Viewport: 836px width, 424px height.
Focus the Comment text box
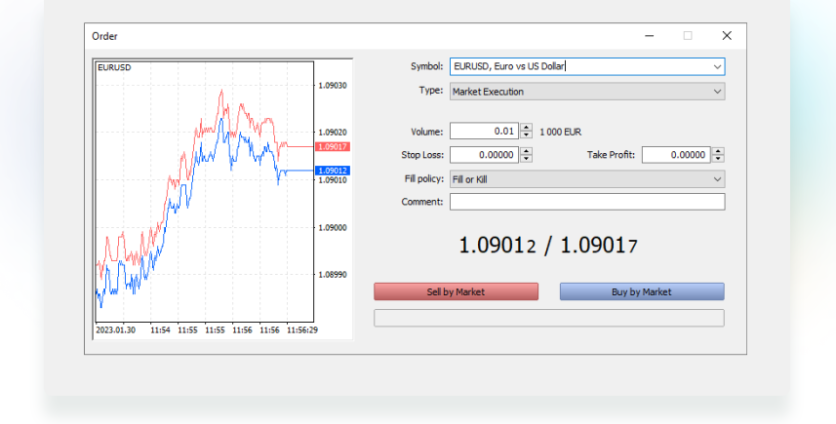(586, 202)
